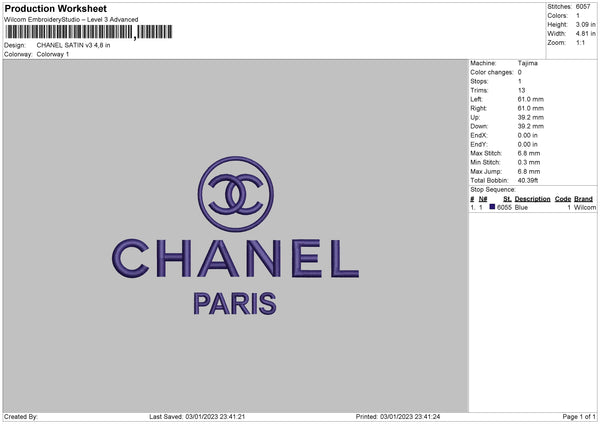Select the Up 39.2 mm value
Viewport: 600px width, 424px height.
(531, 117)
